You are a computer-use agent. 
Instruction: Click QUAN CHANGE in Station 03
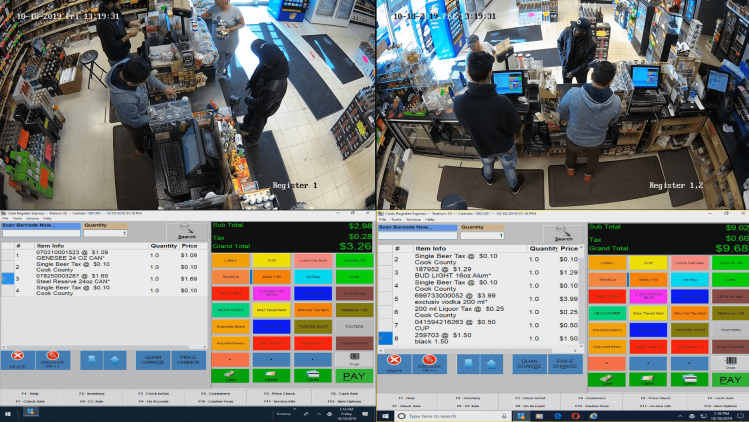[530, 364]
